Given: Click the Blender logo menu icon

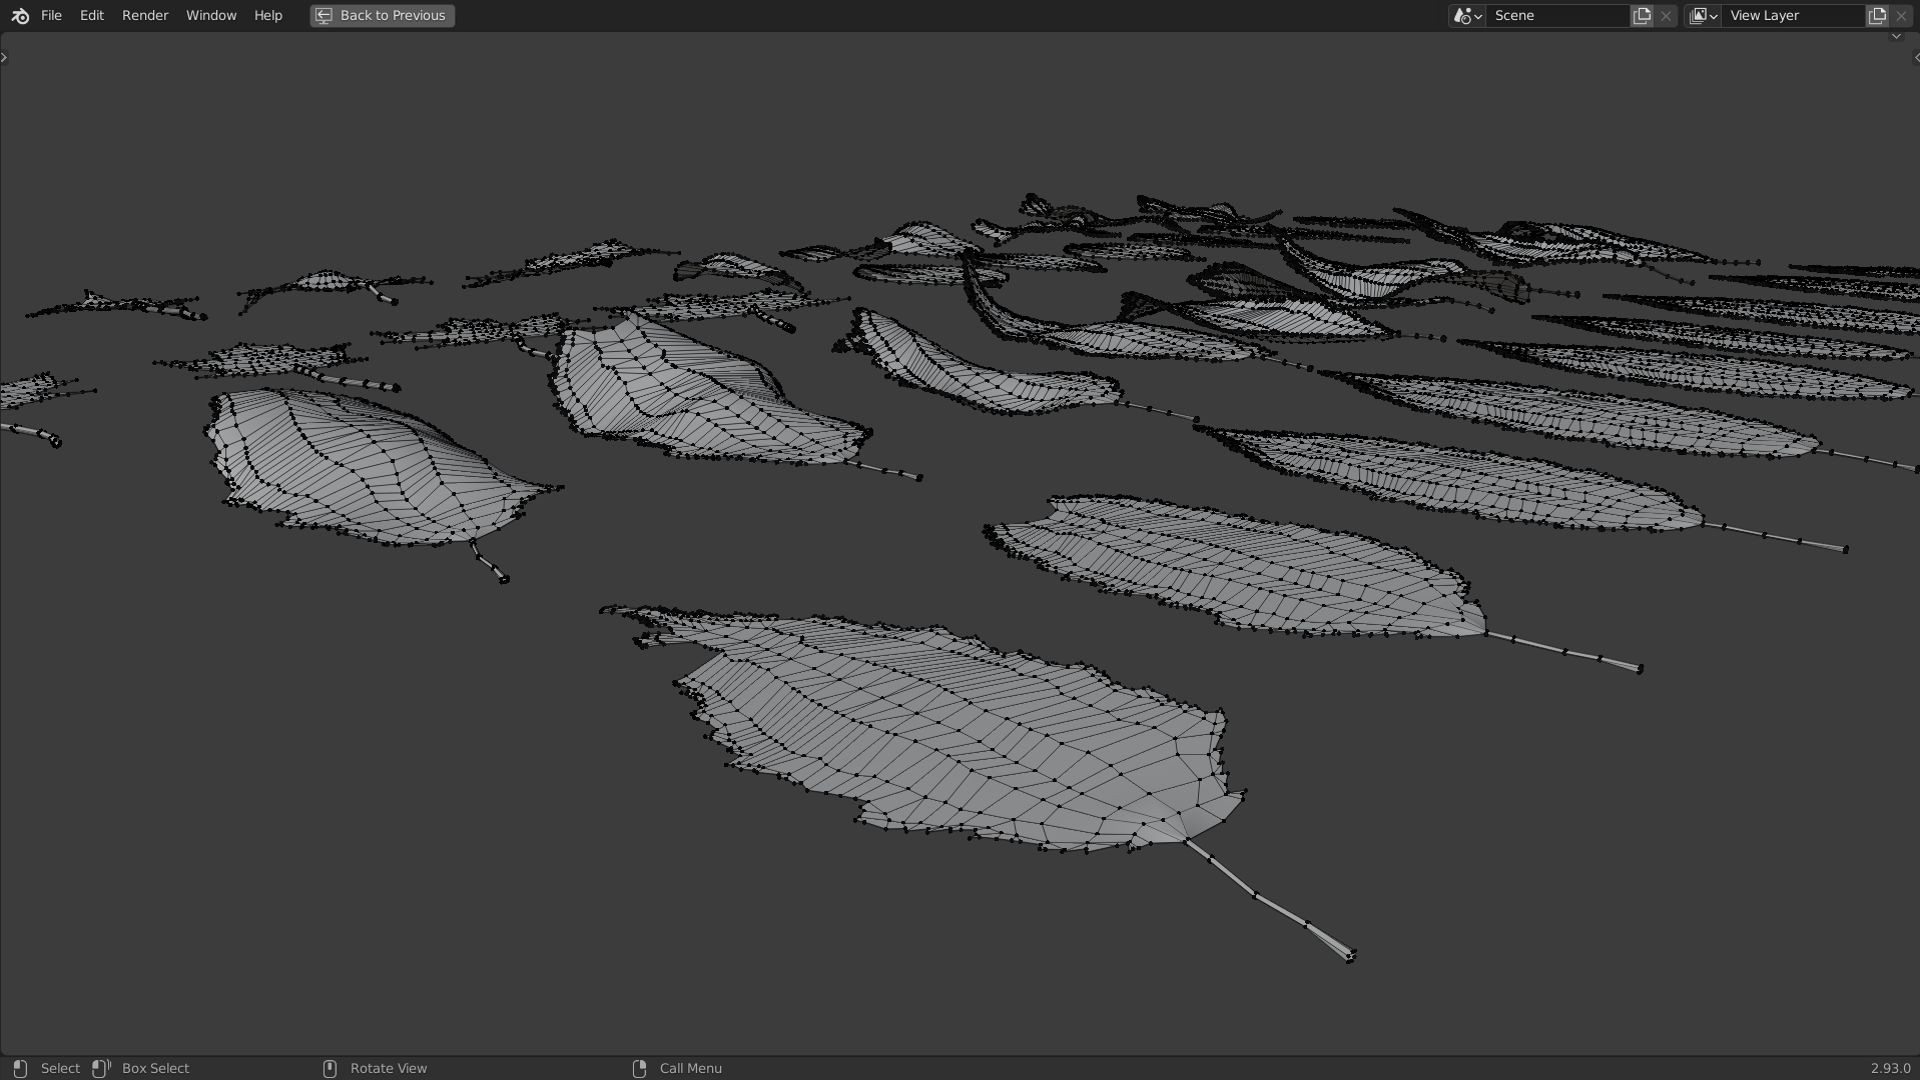Looking at the screenshot, I should pyautogui.click(x=20, y=15).
